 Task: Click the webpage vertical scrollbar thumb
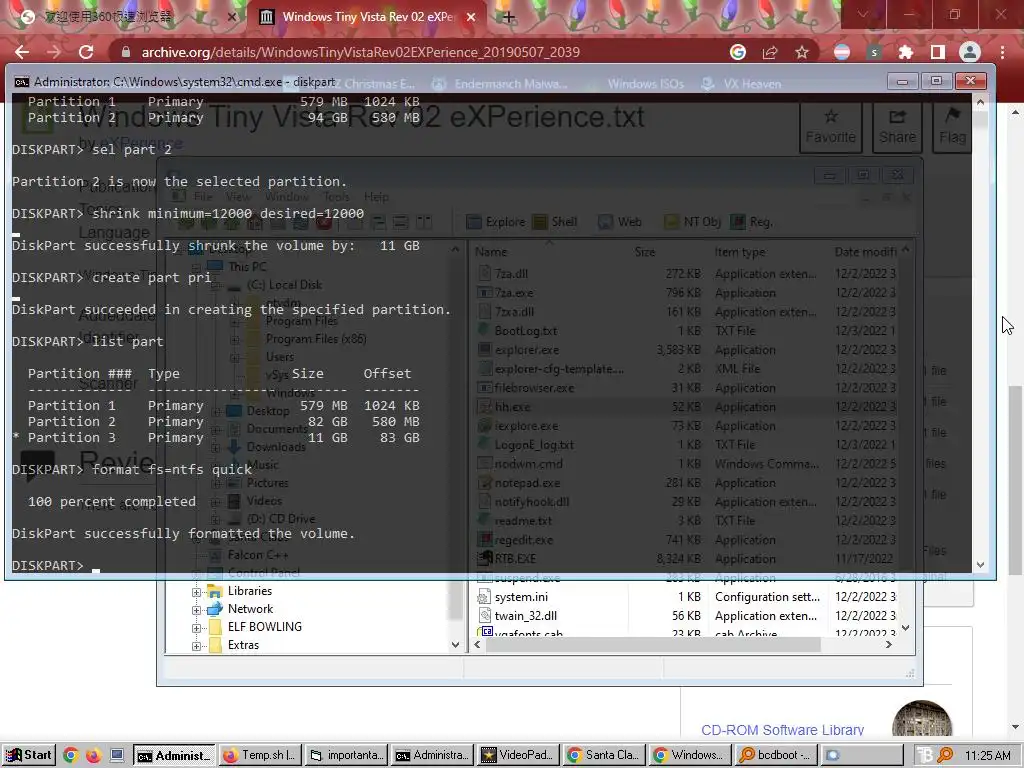click(1016, 480)
